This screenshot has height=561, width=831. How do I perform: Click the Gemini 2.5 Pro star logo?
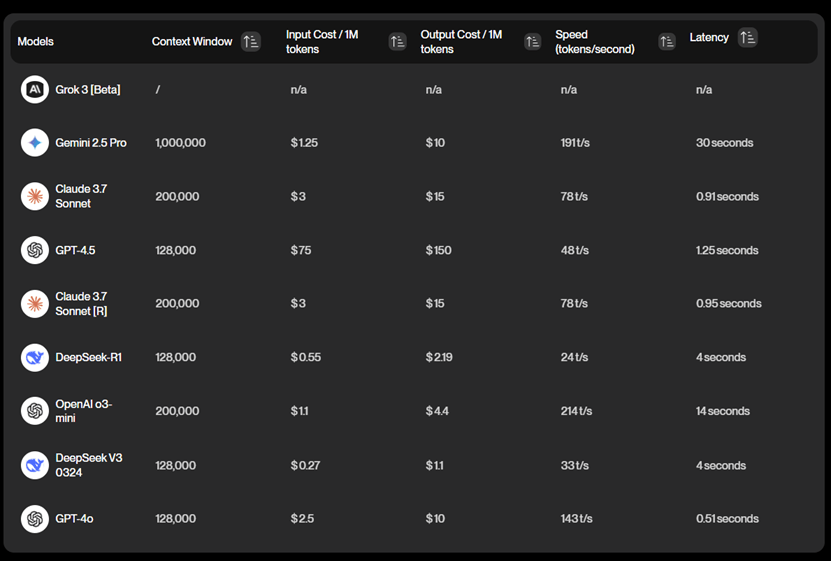[35, 143]
